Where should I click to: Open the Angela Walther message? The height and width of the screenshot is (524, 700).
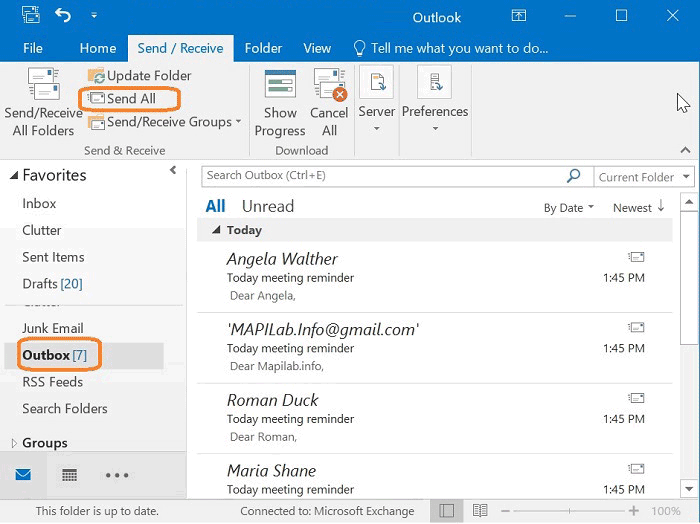(x=435, y=277)
